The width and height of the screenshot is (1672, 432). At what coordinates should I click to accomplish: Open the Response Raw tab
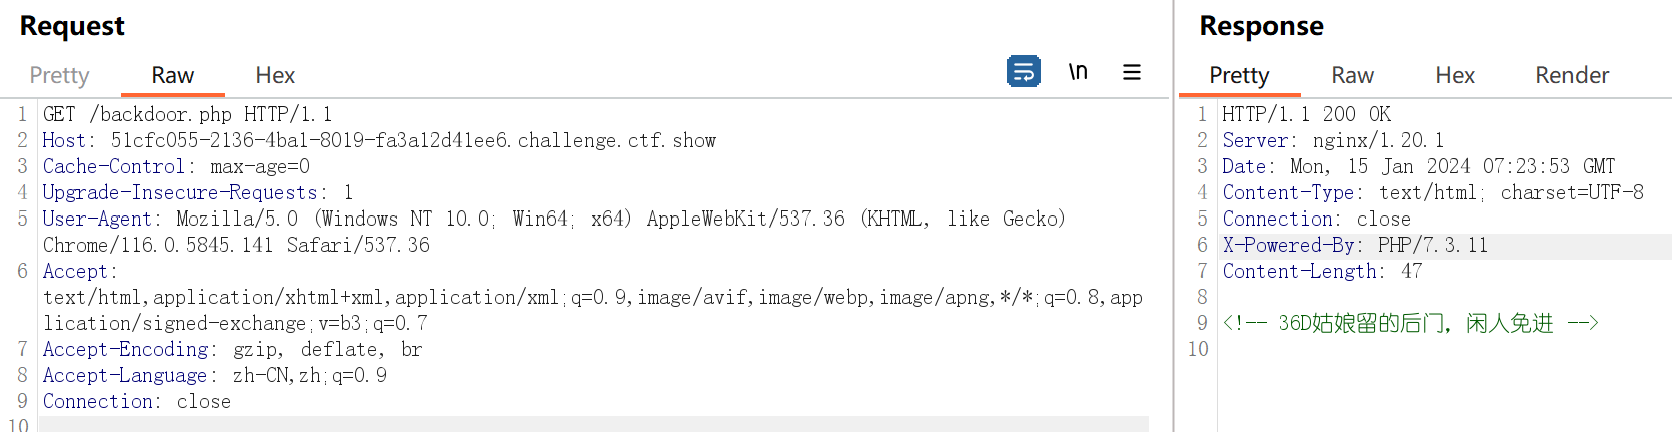tap(1352, 75)
